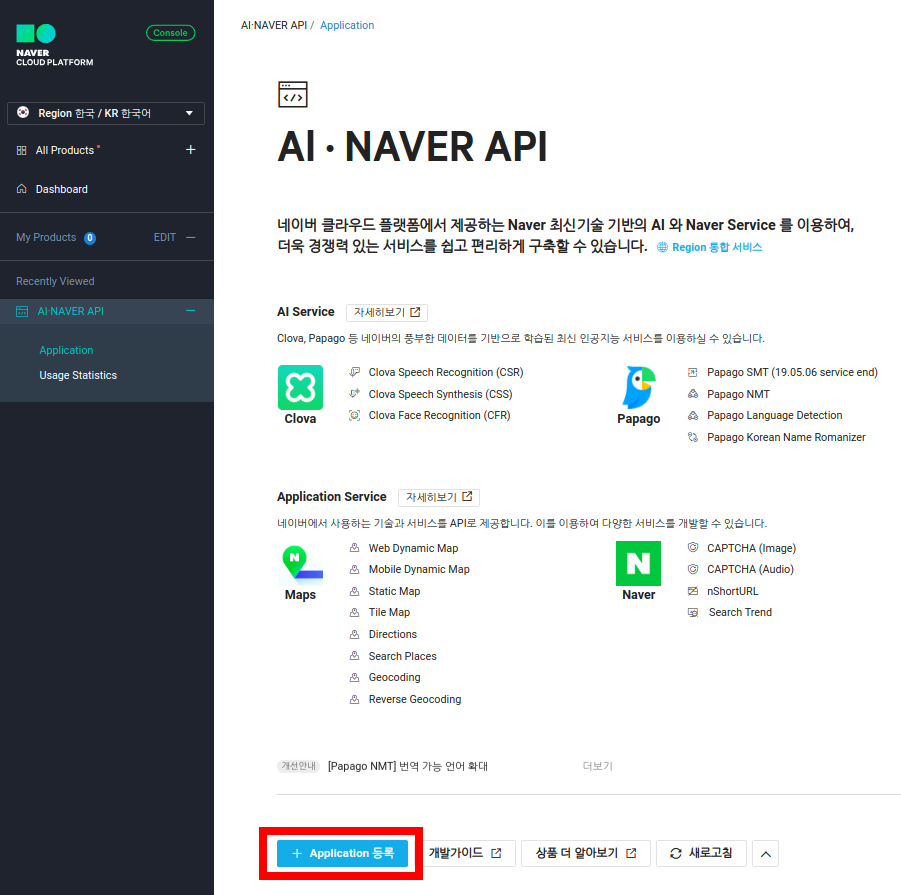Click Papago NMT text
This screenshot has width=901, height=895.
tap(738, 394)
